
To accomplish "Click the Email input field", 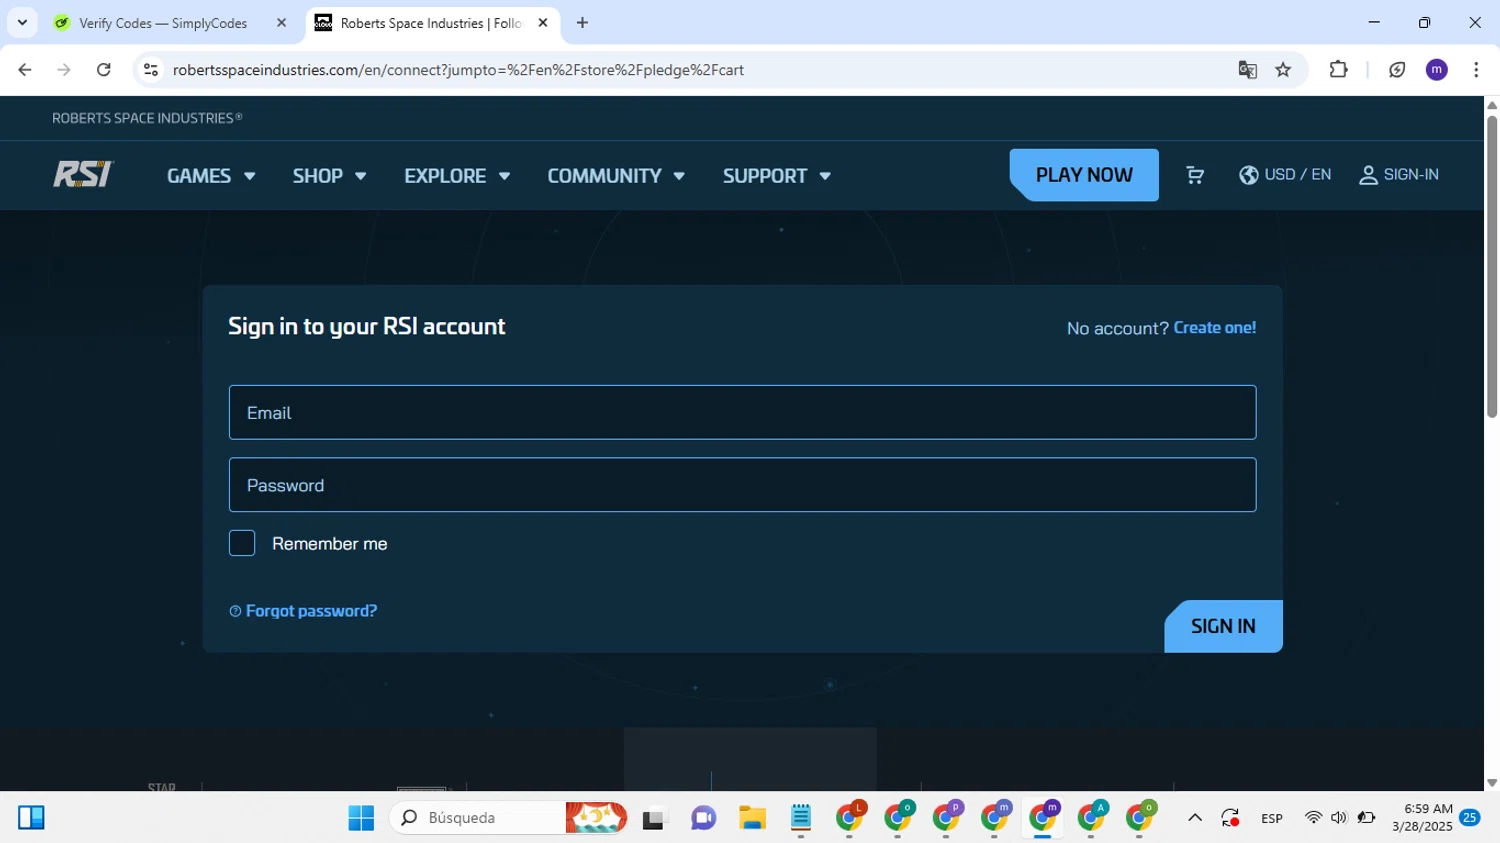I will [x=742, y=412].
